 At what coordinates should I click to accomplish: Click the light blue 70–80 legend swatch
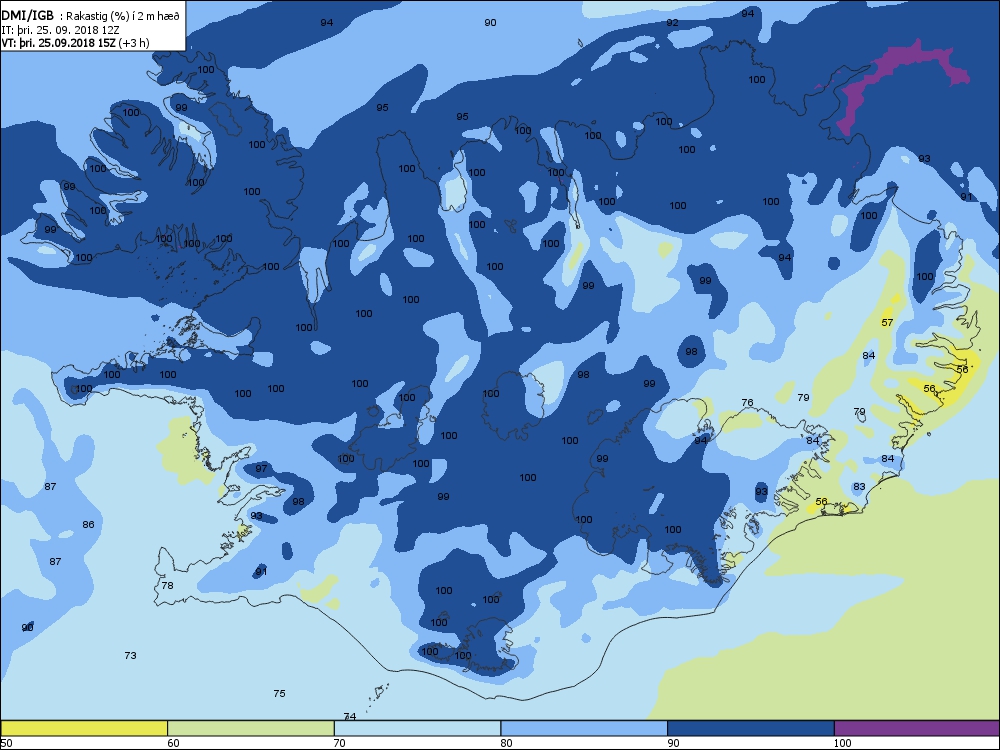pyautogui.click(x=417, y=728)
